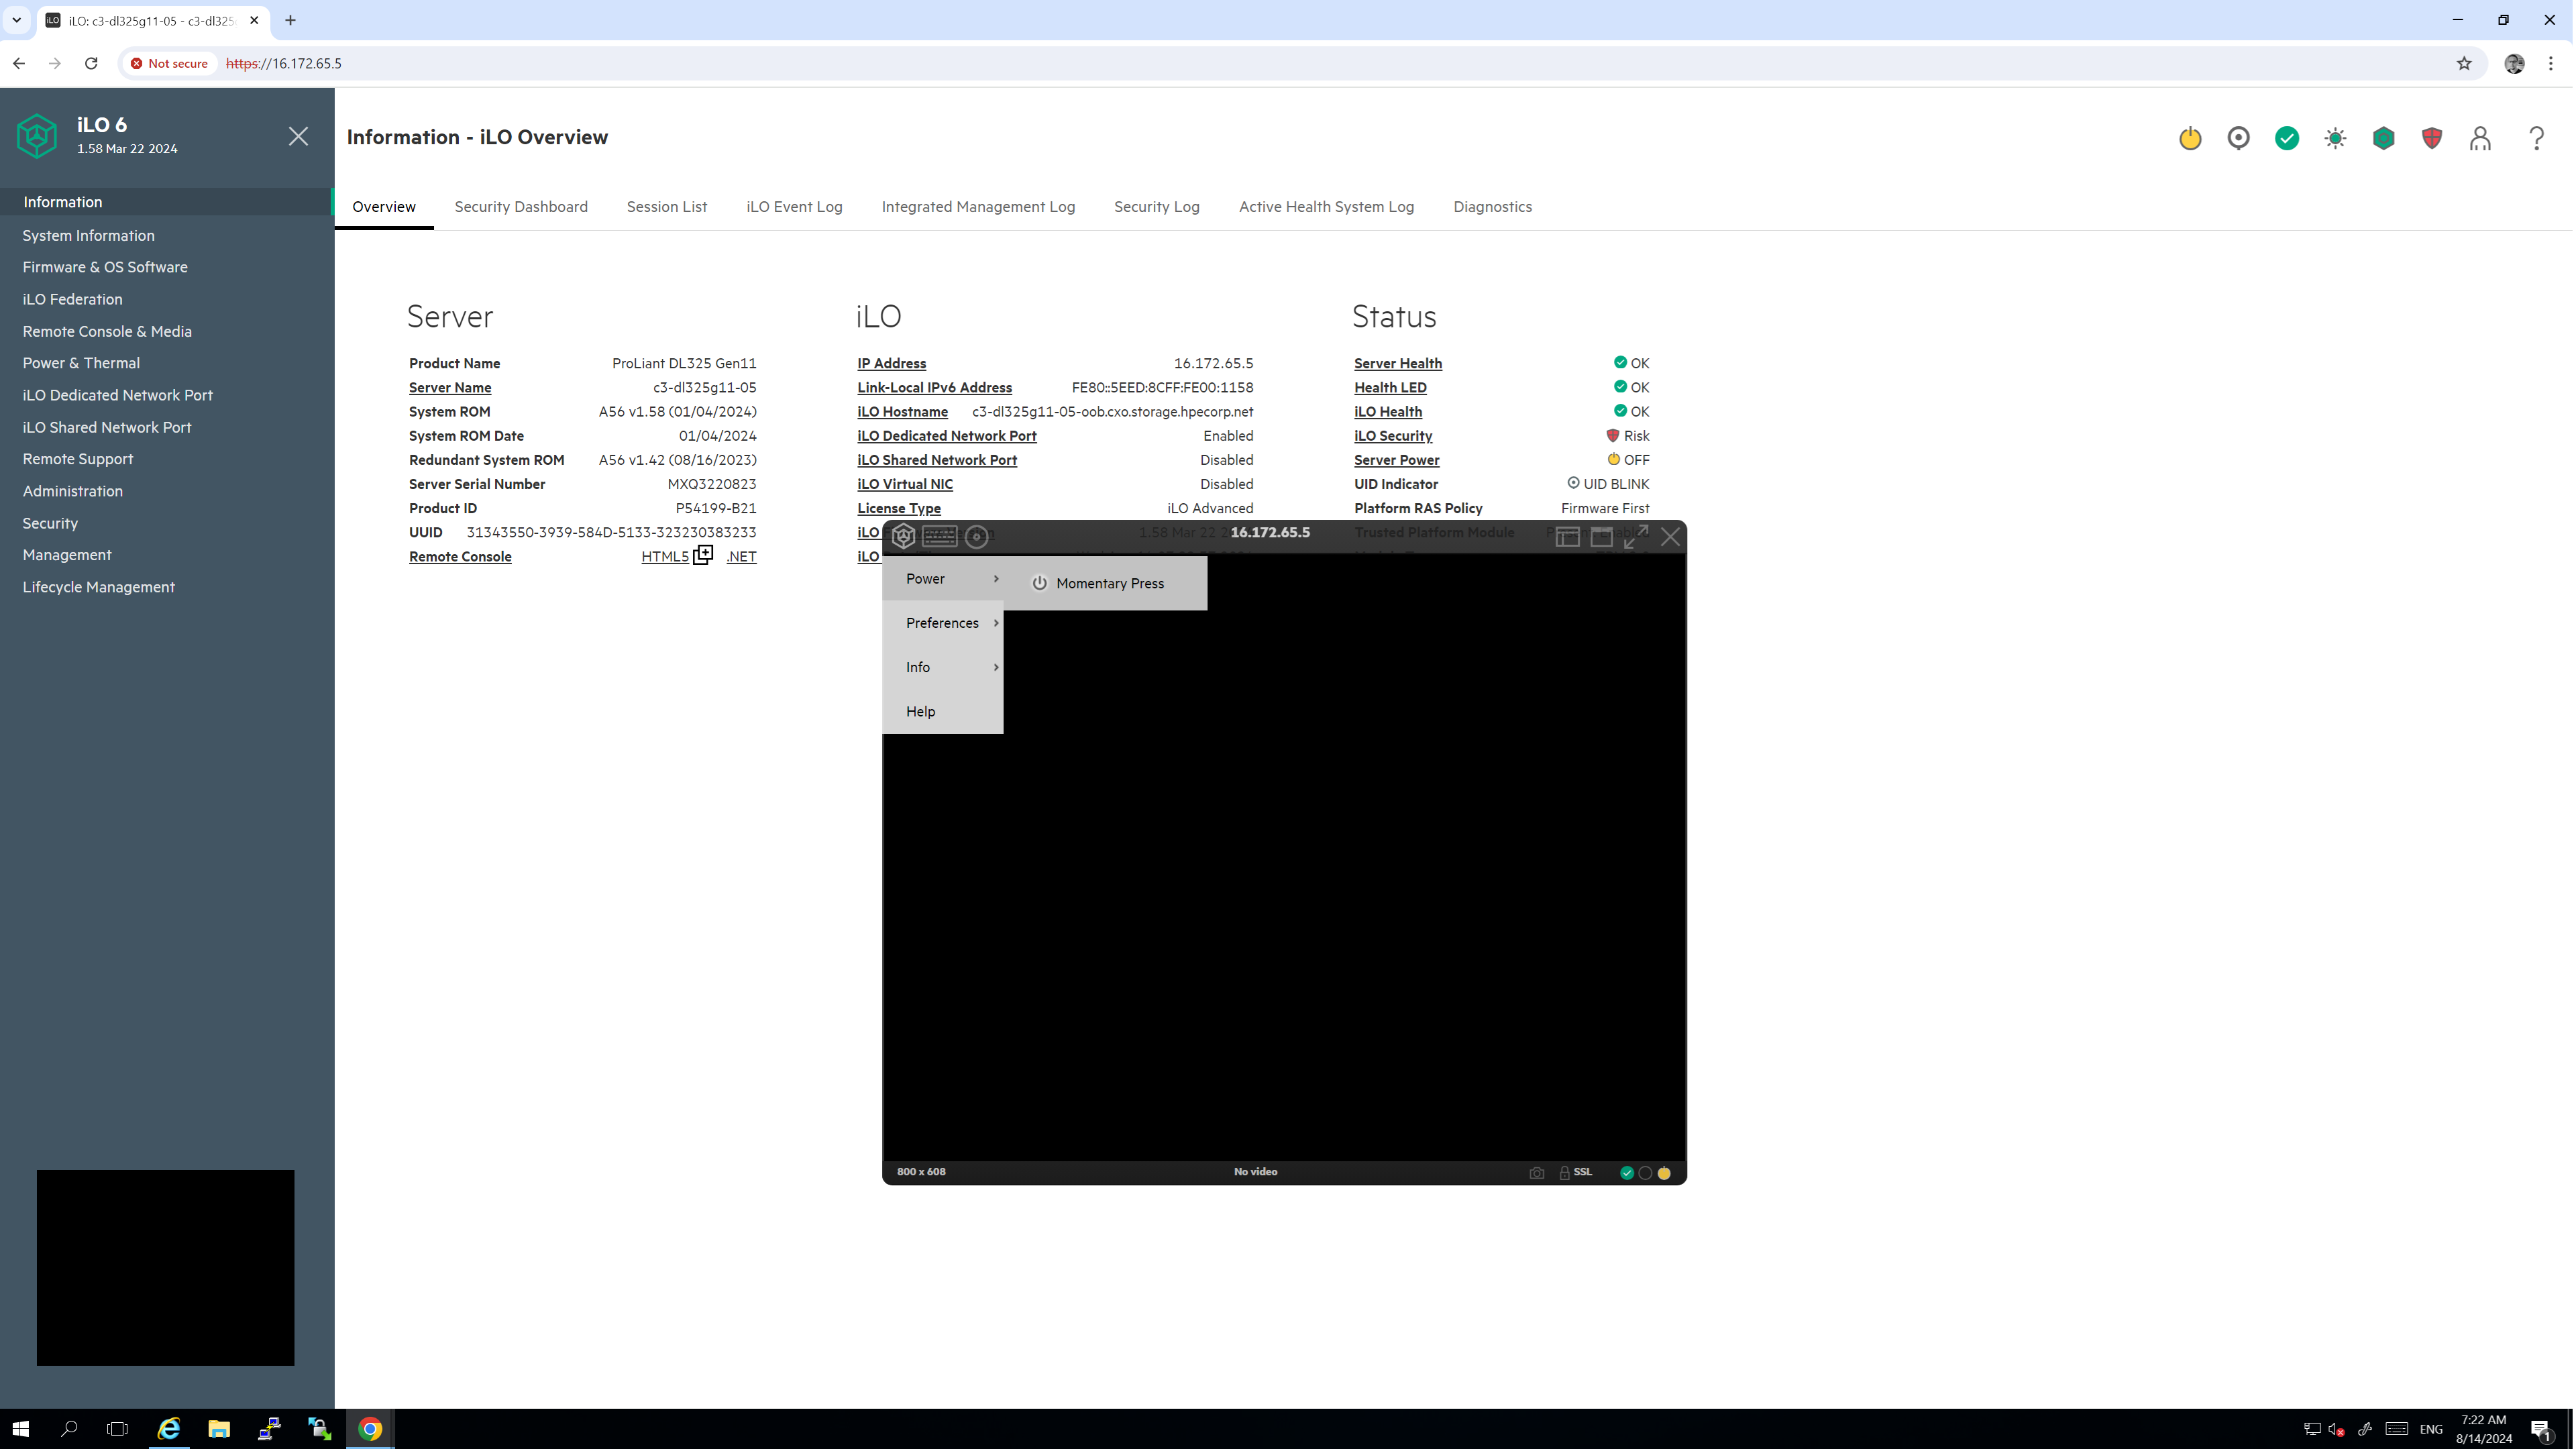Open the iLO Event Log tab

(794, 207)
